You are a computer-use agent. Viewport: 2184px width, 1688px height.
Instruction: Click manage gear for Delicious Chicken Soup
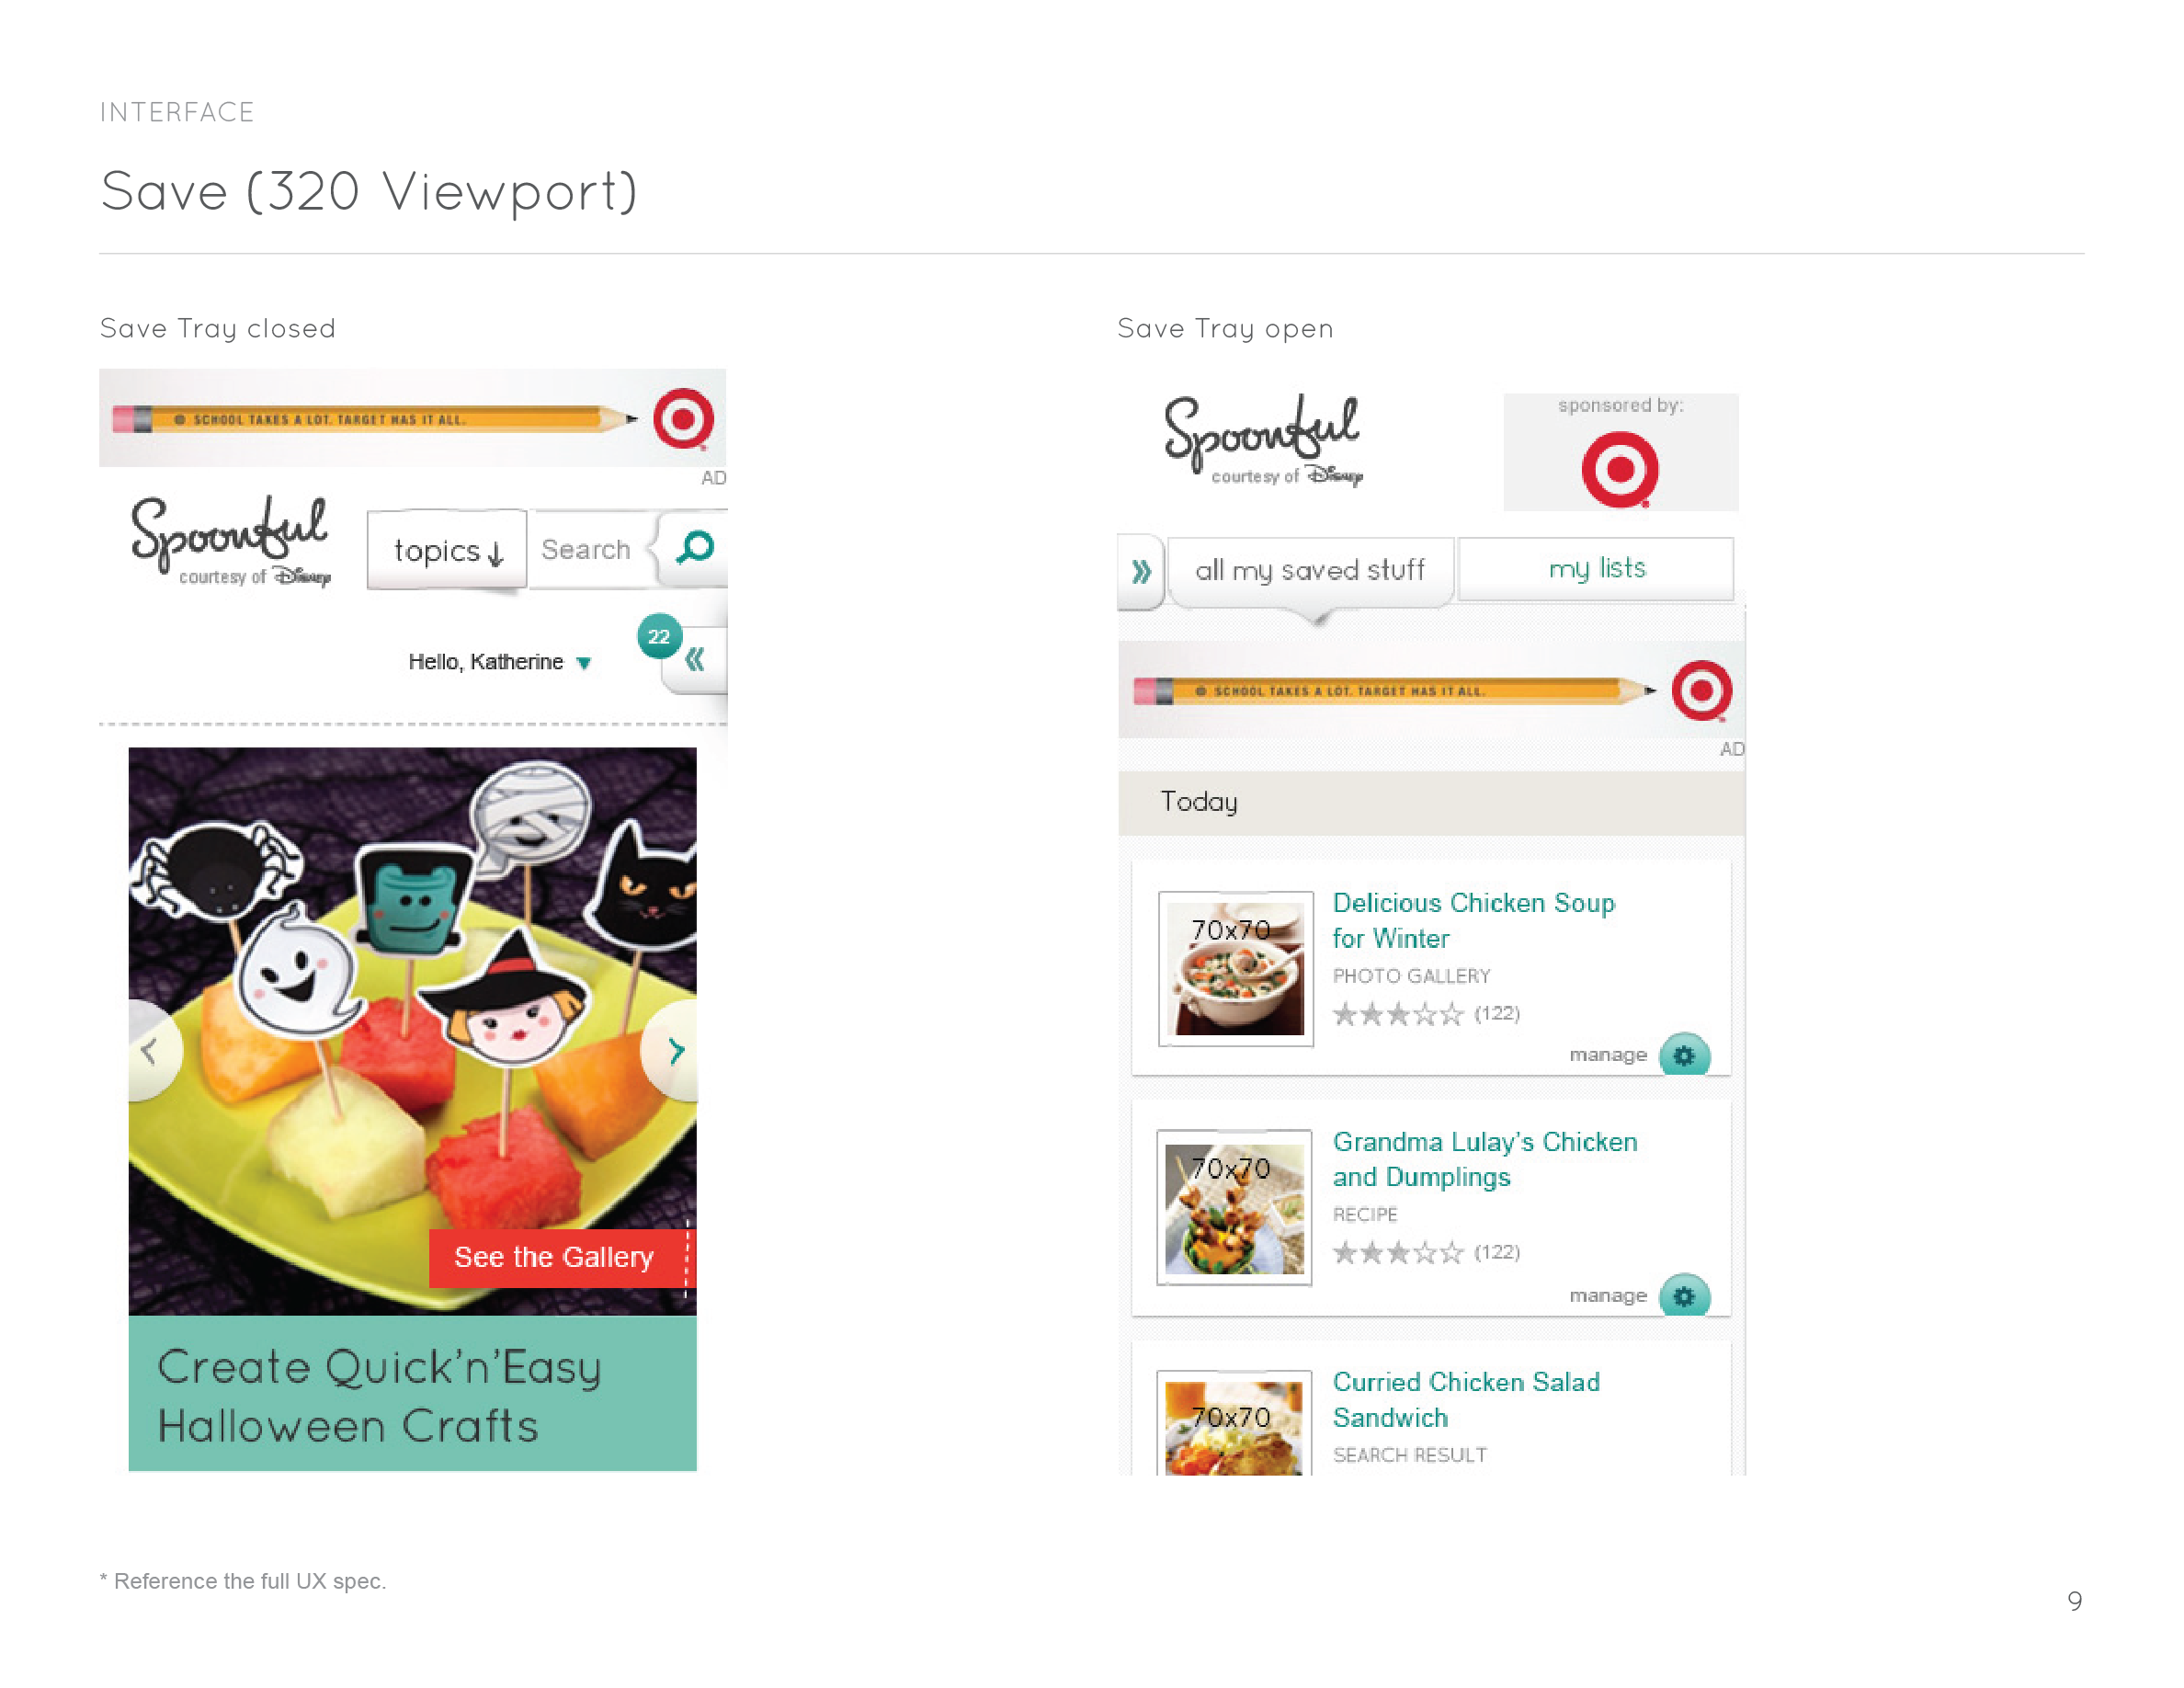1684,1055
